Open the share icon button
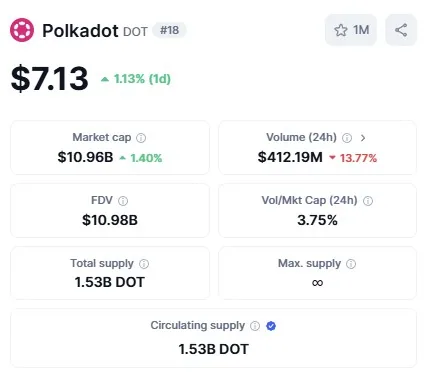Image resolution: width=424 pixels, height=372 pixels. click(x=401, y=30)
